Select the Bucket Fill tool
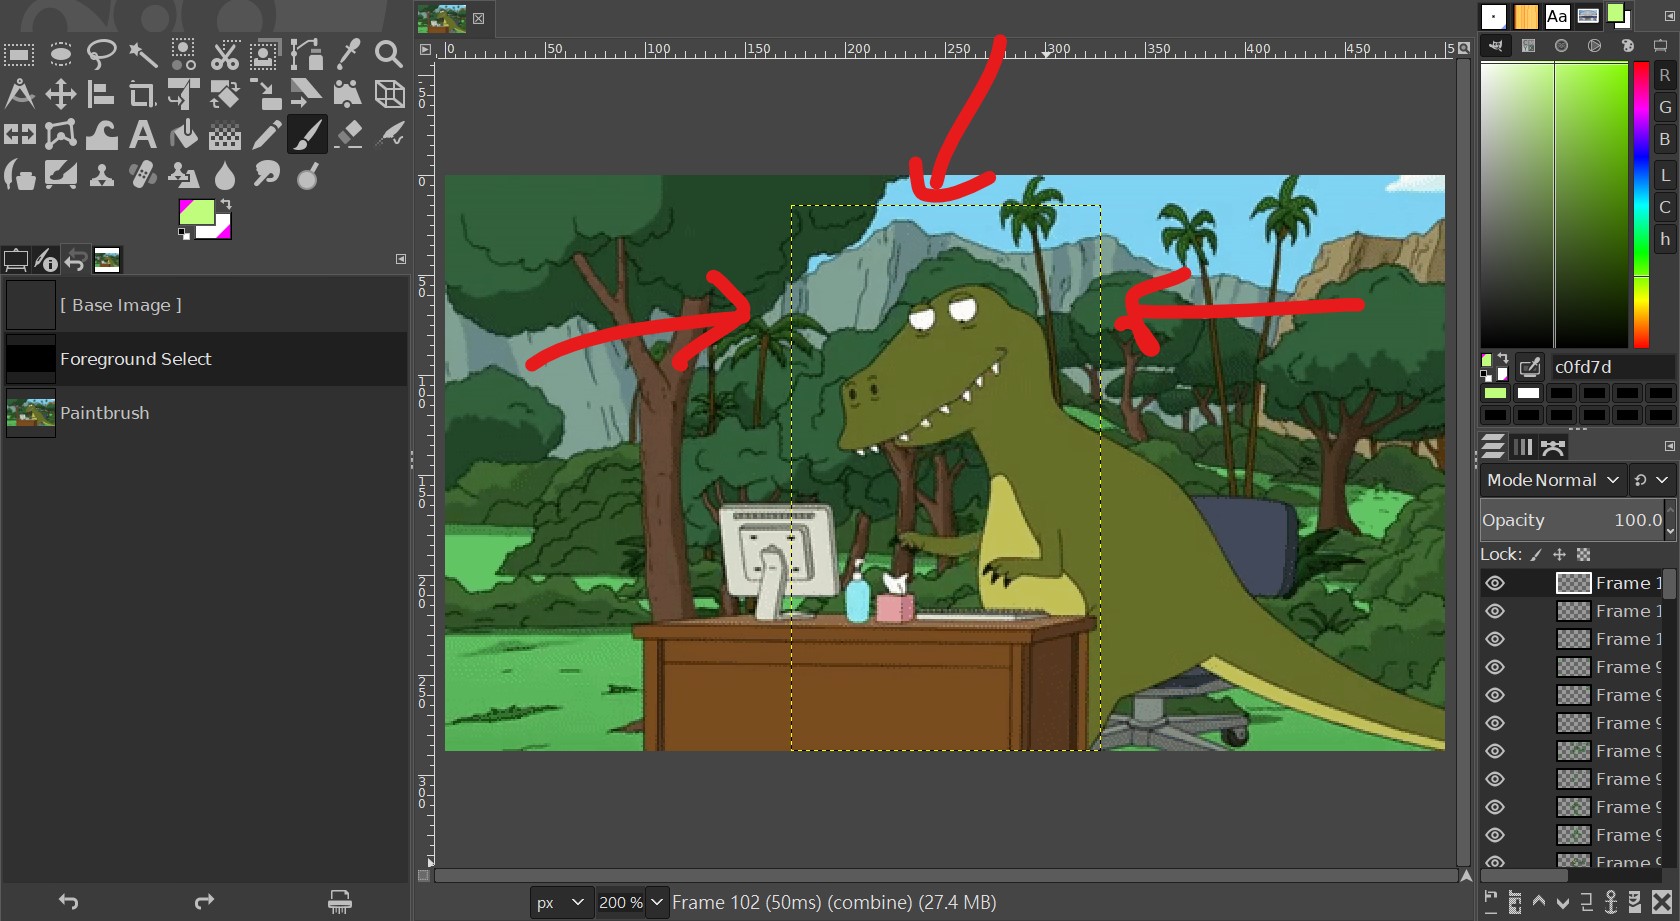Screen dimensions: 1680x921 (184, 135)
